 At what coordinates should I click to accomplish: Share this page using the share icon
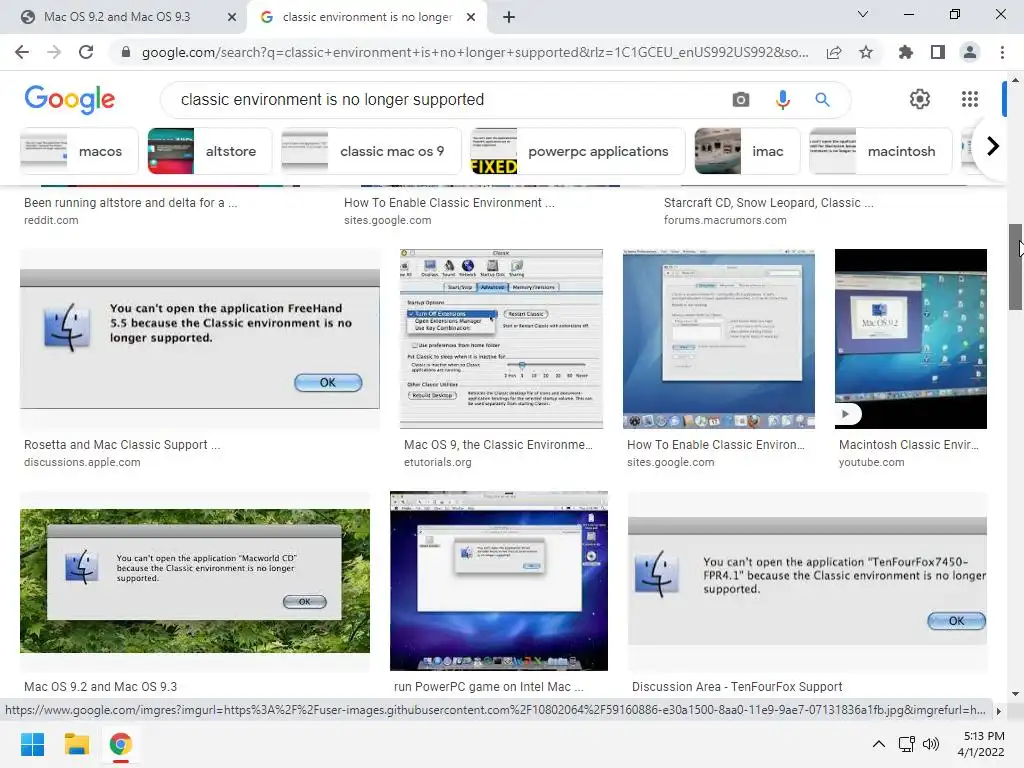click(834, 52)
